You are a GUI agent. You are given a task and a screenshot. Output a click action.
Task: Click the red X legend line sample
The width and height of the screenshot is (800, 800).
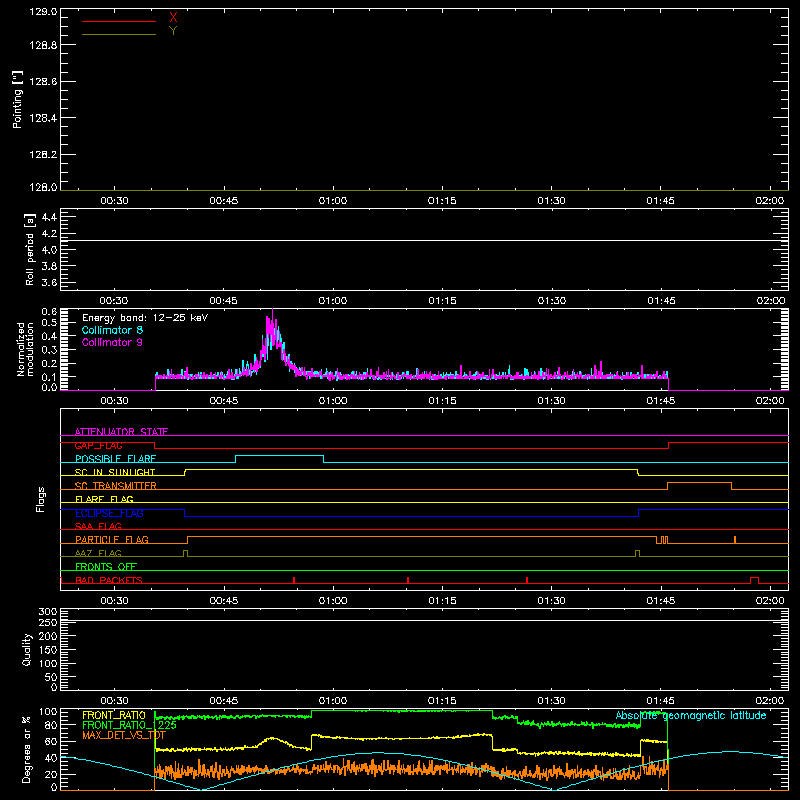point(119,21)
